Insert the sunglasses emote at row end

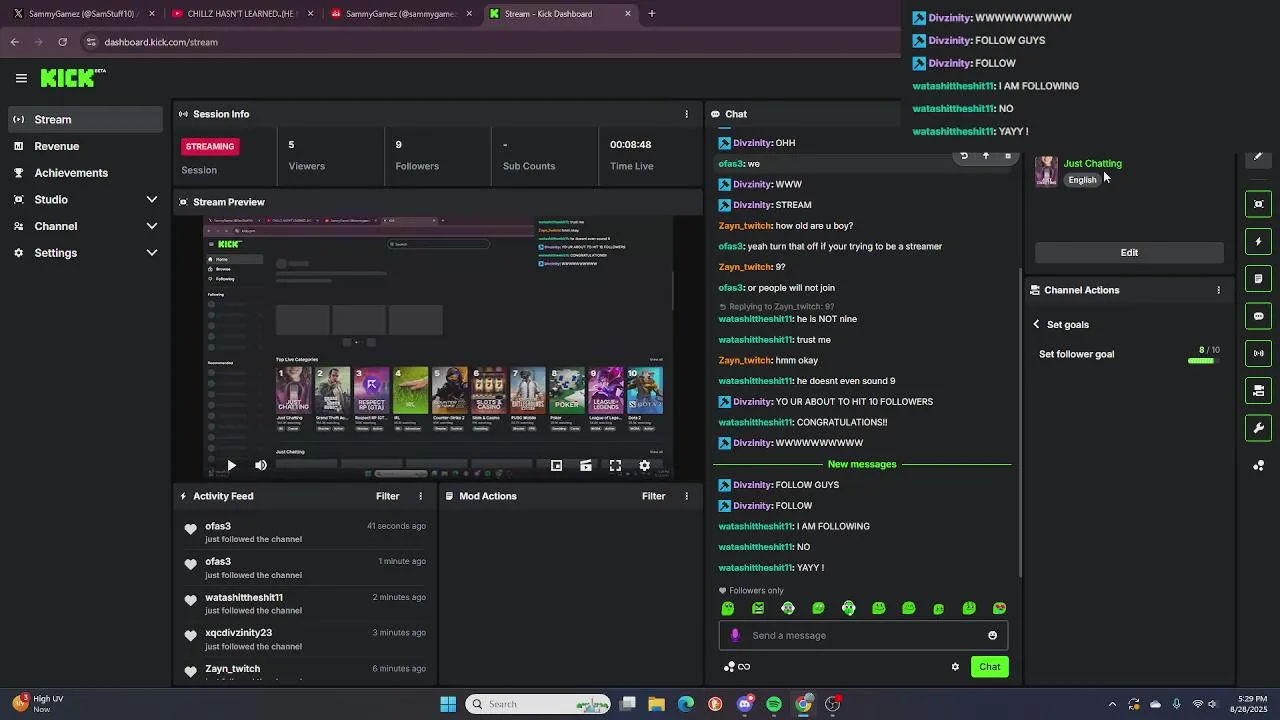pyautogui.click(x=999, y=608)
